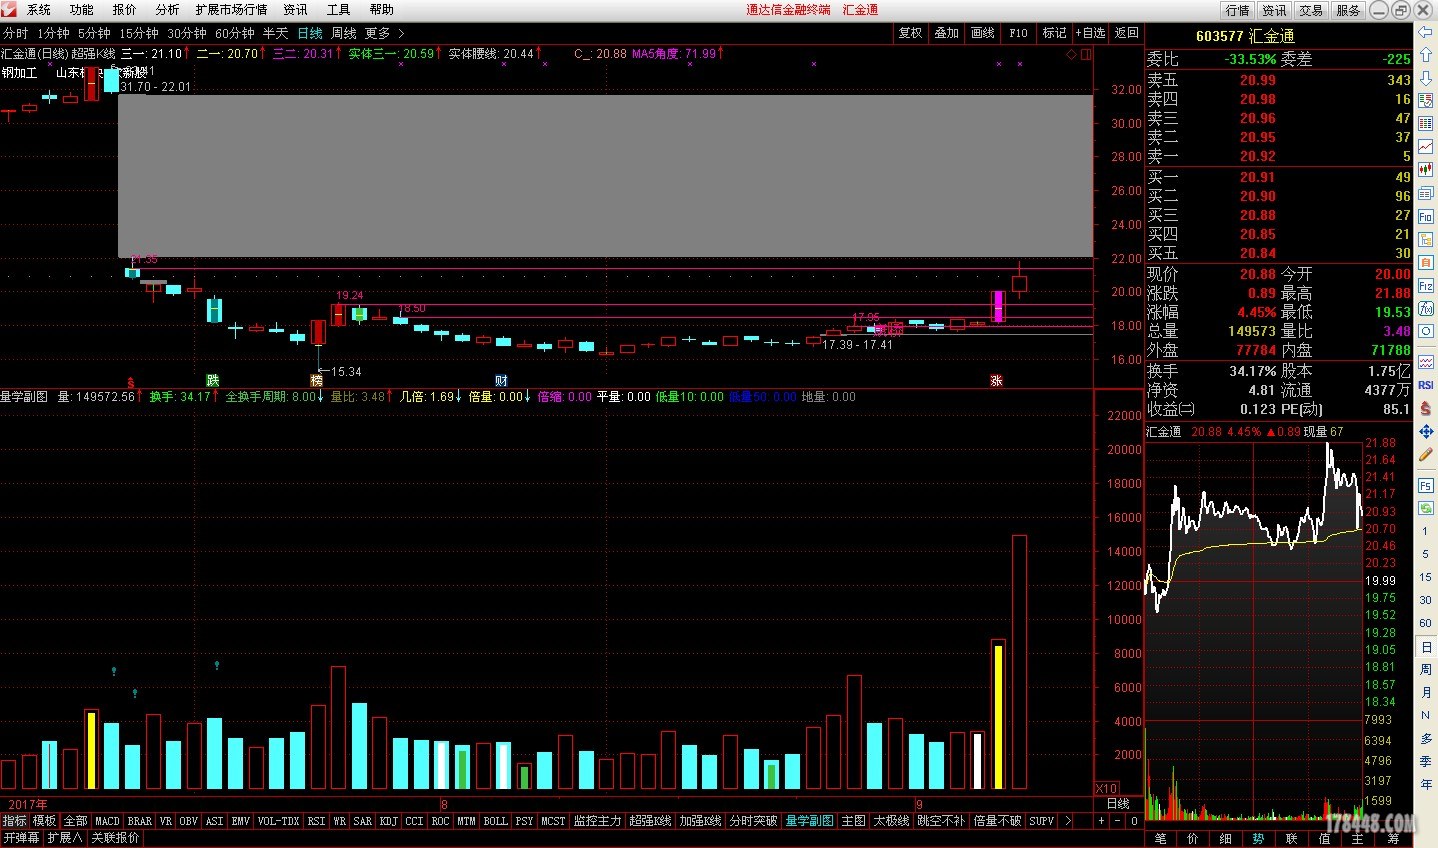Viewport: 1438px width, 848px height.
Task: Click the down arrow icon in right sidebar
Action: click(x=1426, y=77)
